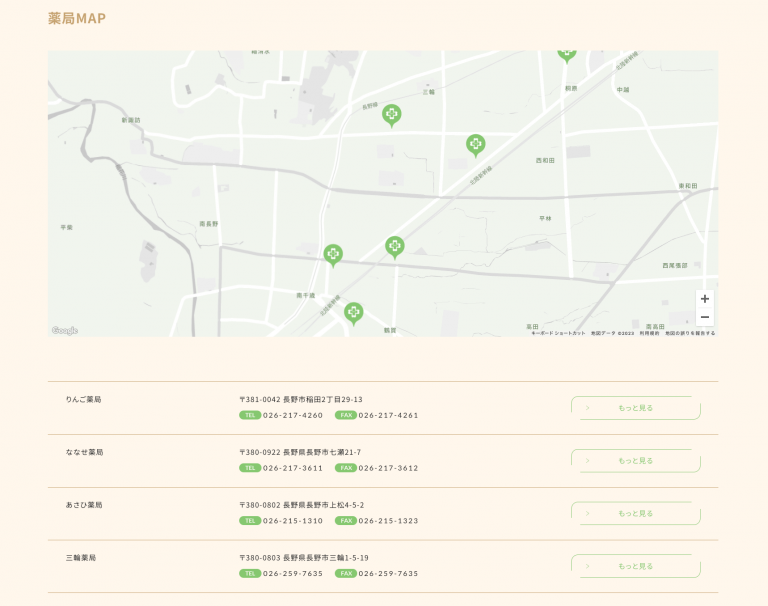Open 利用規約 link in map footer

coord(650,333)
